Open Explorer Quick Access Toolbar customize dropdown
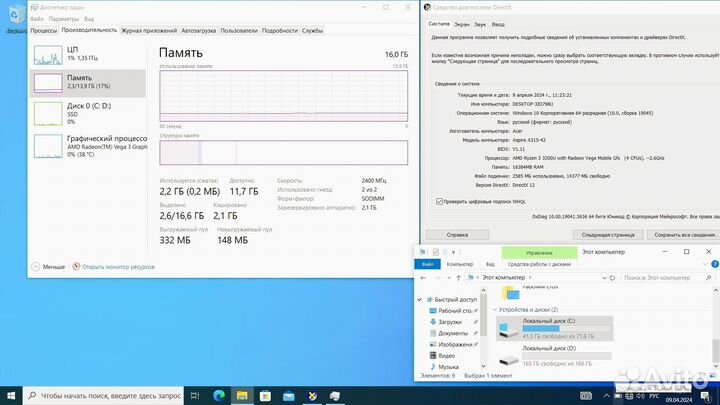Screen dimensions: 720x405 (453, 252)
